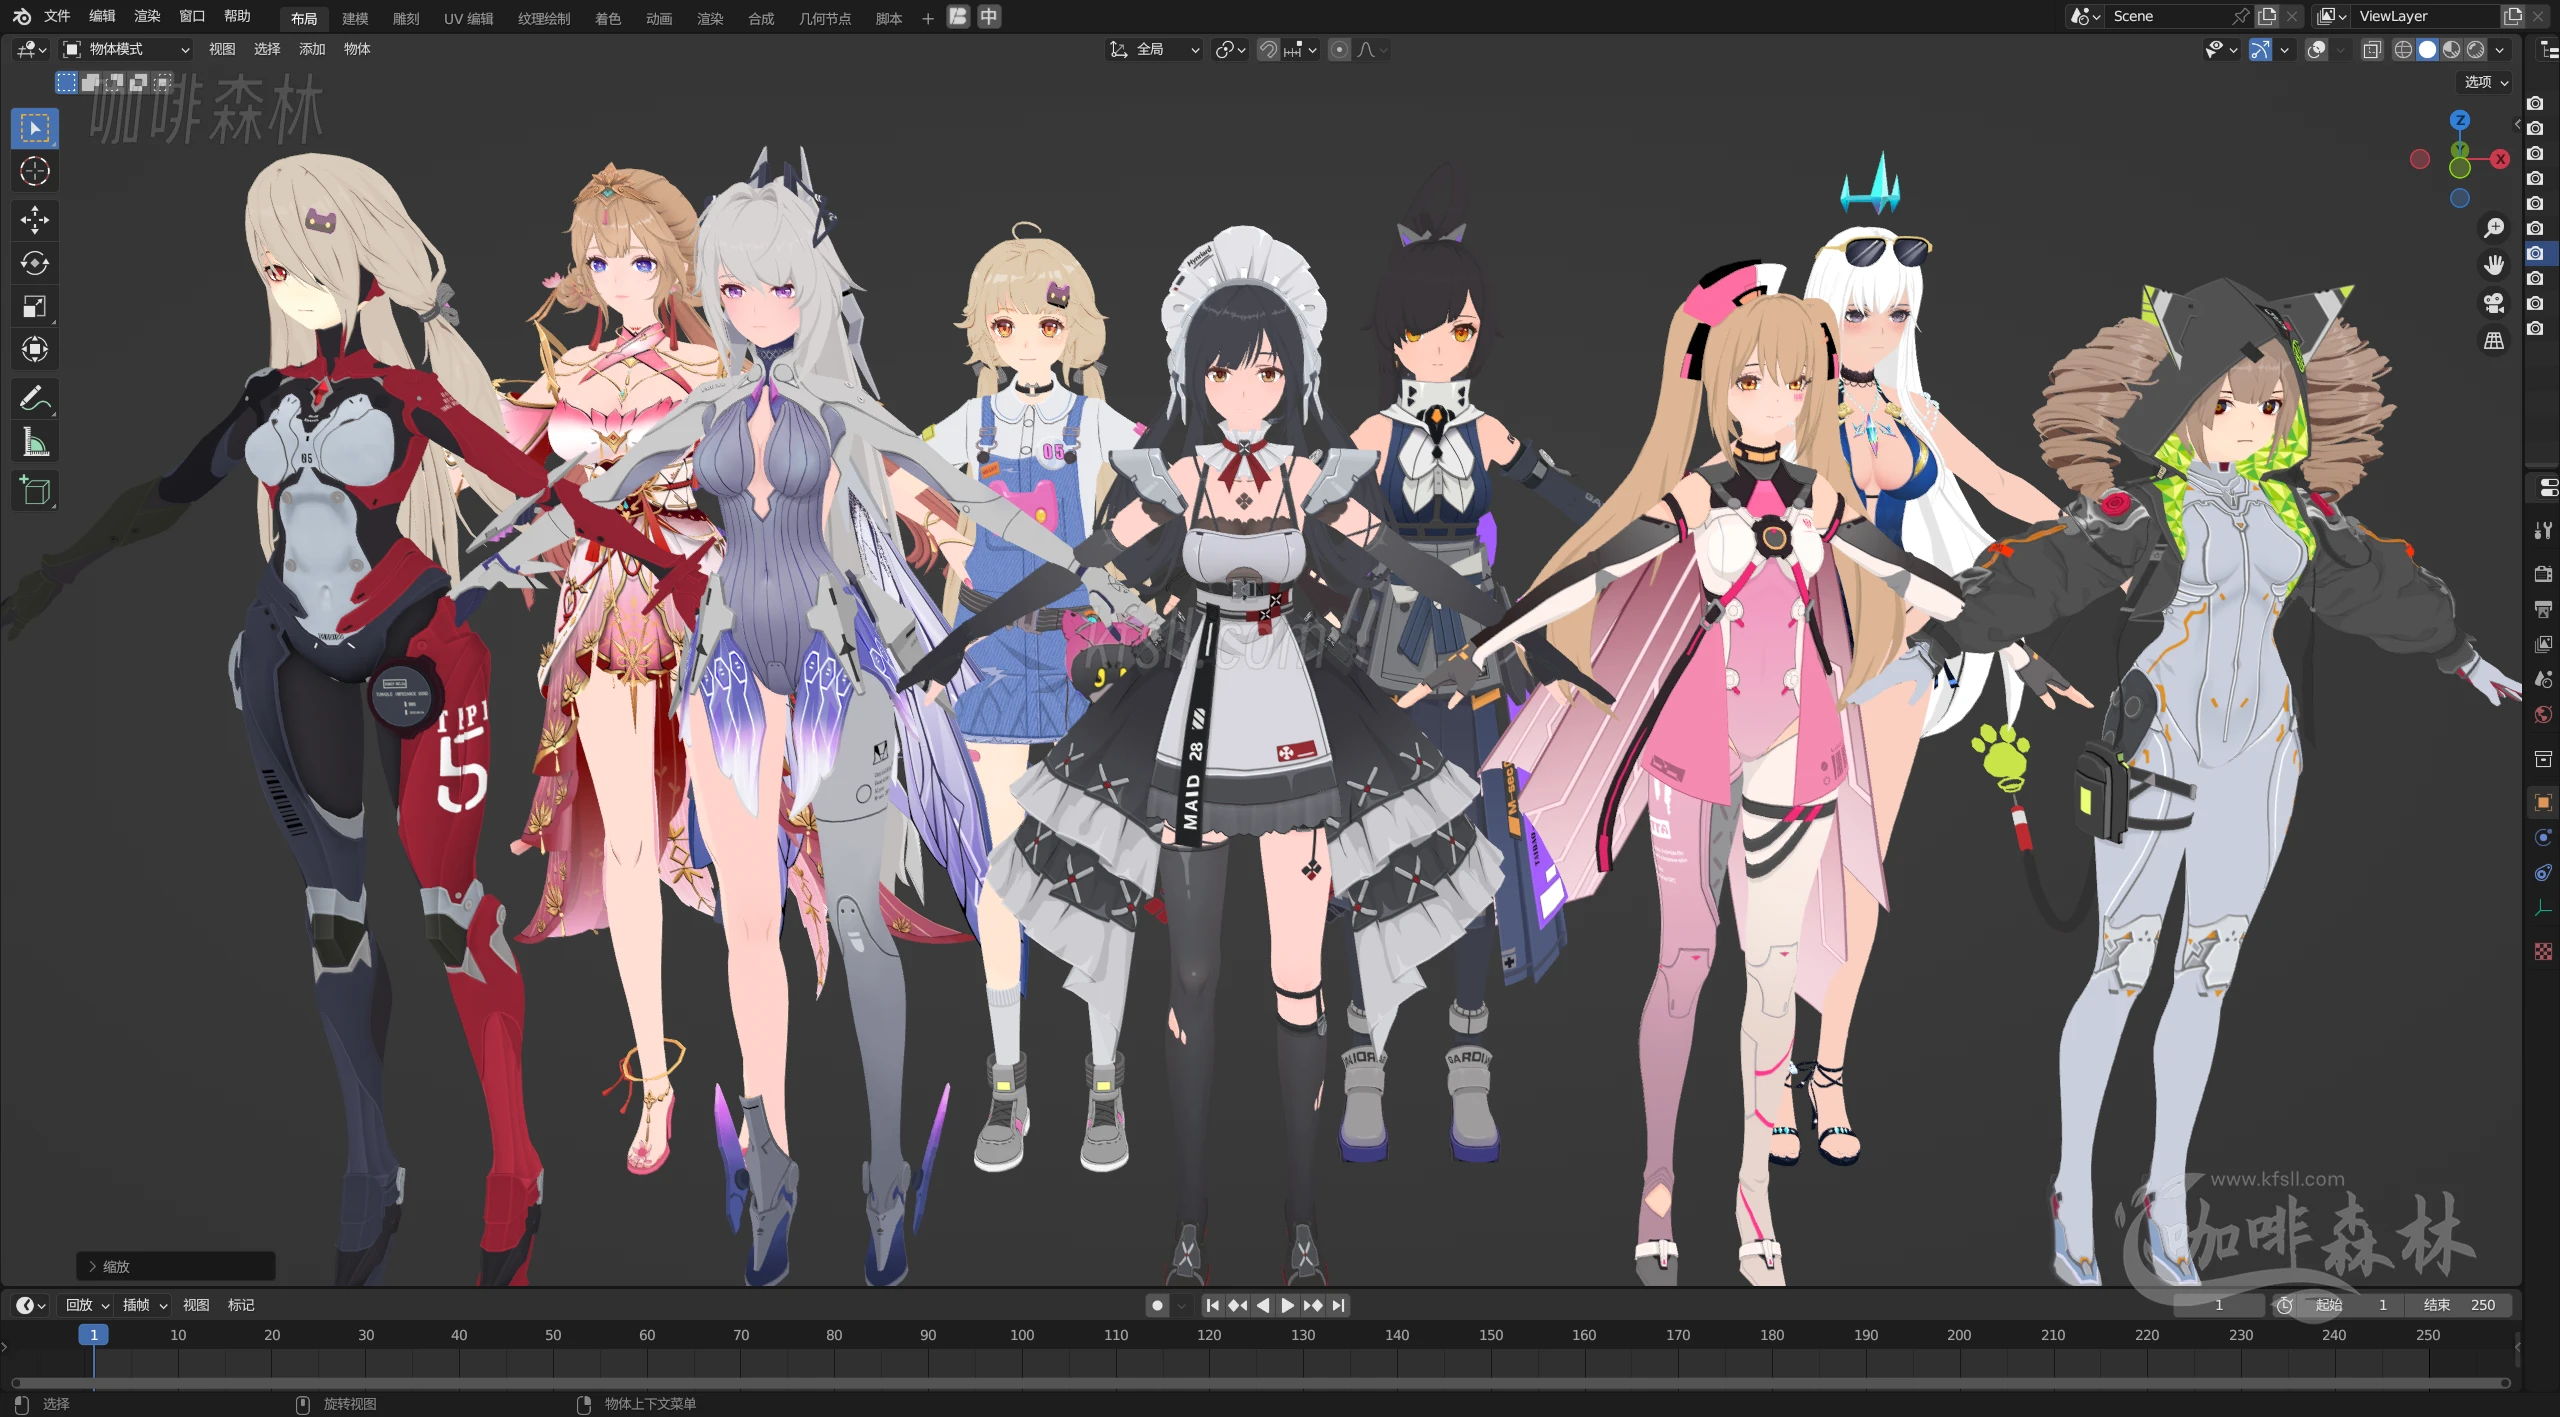Image resolution: width=2560 pixels, height=1417 pixels.
Task: Select the Extend selection mode icon
Action: 91,82
